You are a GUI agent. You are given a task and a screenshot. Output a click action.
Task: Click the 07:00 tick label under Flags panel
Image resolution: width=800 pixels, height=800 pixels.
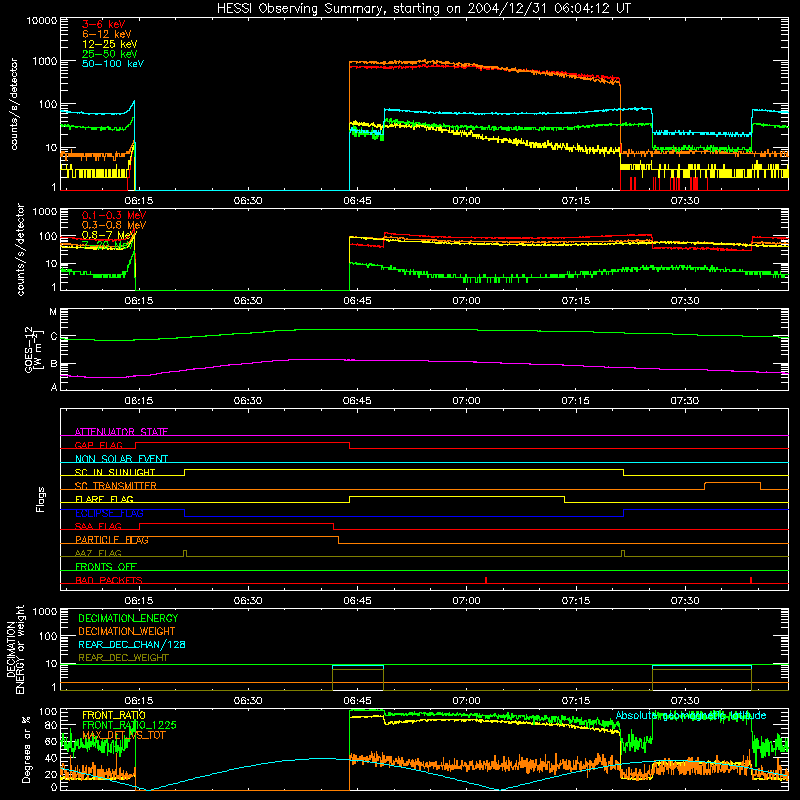coord(466,601)
